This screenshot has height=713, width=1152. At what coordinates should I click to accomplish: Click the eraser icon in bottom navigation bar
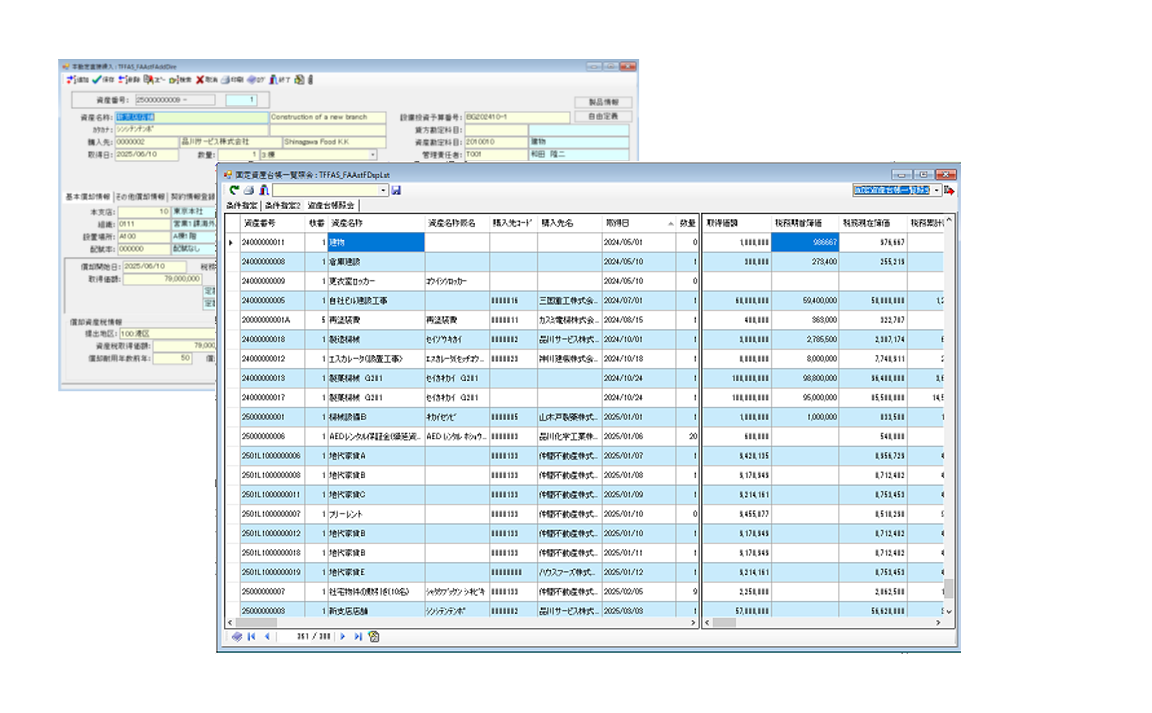tap(237, 637)
